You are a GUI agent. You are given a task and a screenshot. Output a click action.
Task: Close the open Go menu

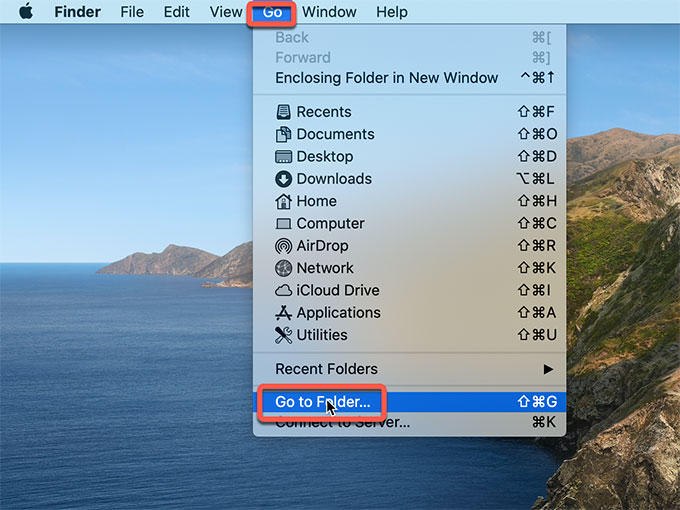tap(272, 12)
